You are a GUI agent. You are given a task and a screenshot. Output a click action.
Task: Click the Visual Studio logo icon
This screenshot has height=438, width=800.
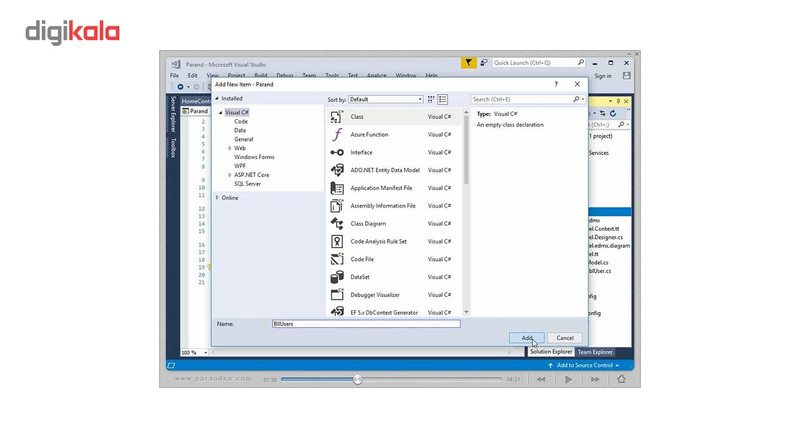[176, 64]
